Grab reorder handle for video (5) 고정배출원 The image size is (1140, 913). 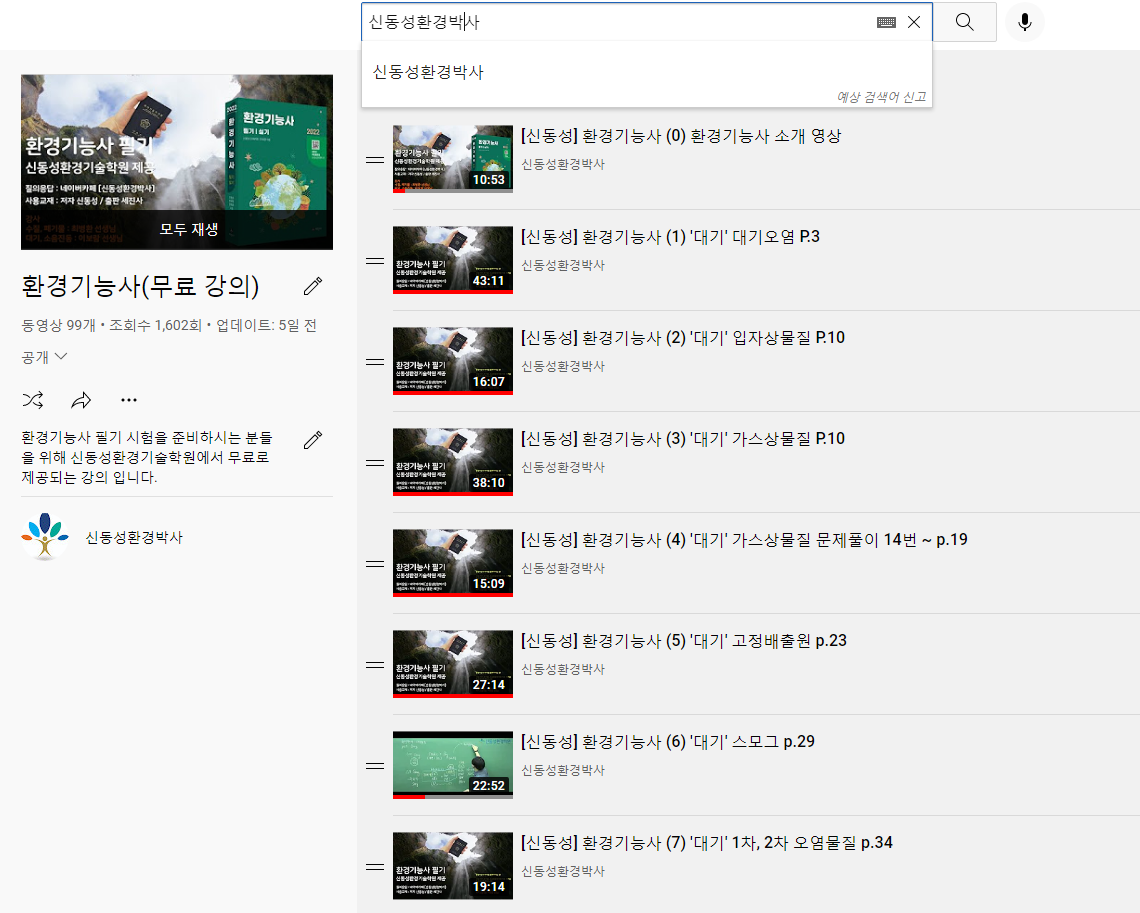coord(375,665)
